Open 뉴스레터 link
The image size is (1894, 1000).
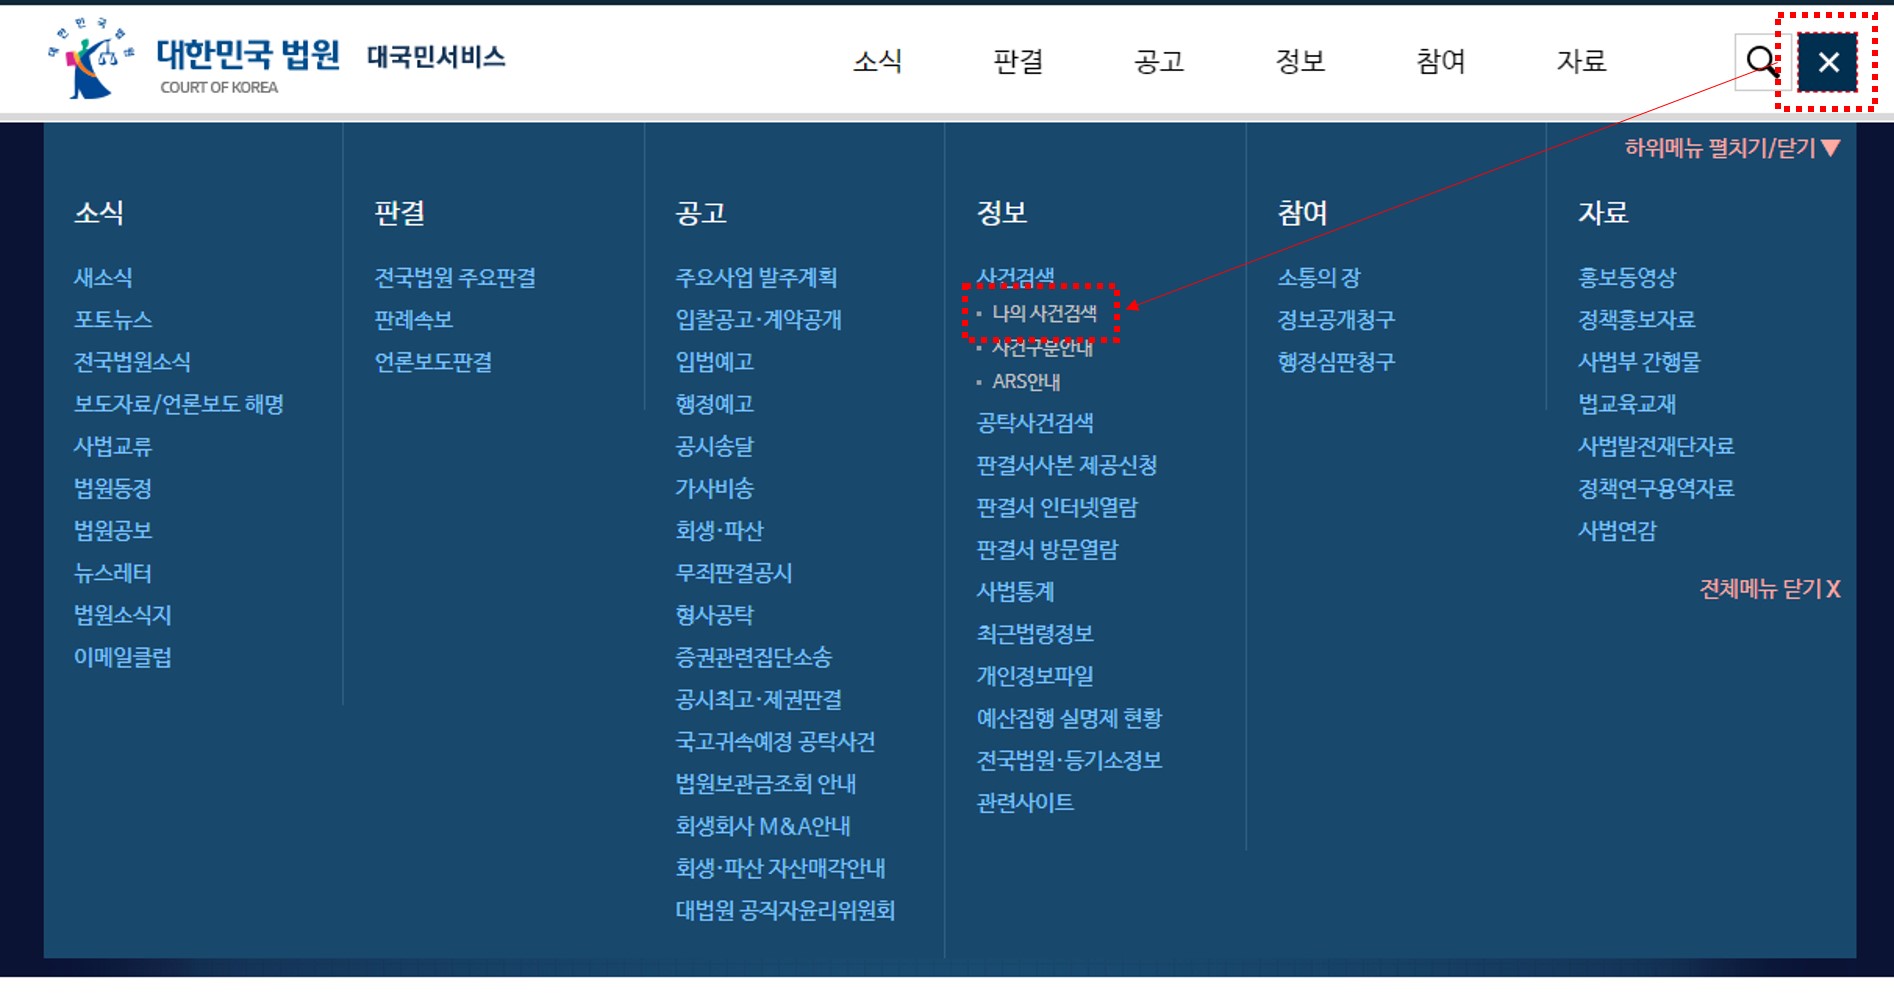coord(113,573)
